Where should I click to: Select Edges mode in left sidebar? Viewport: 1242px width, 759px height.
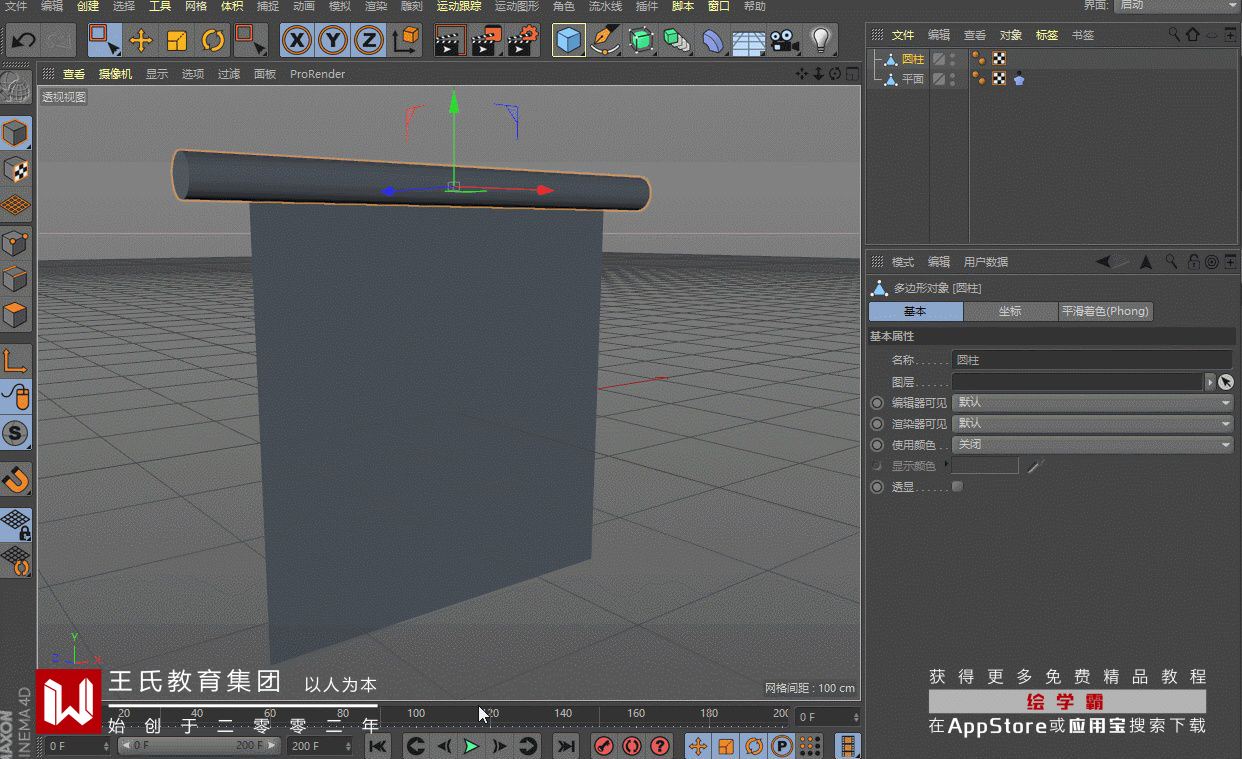[16, 280]
